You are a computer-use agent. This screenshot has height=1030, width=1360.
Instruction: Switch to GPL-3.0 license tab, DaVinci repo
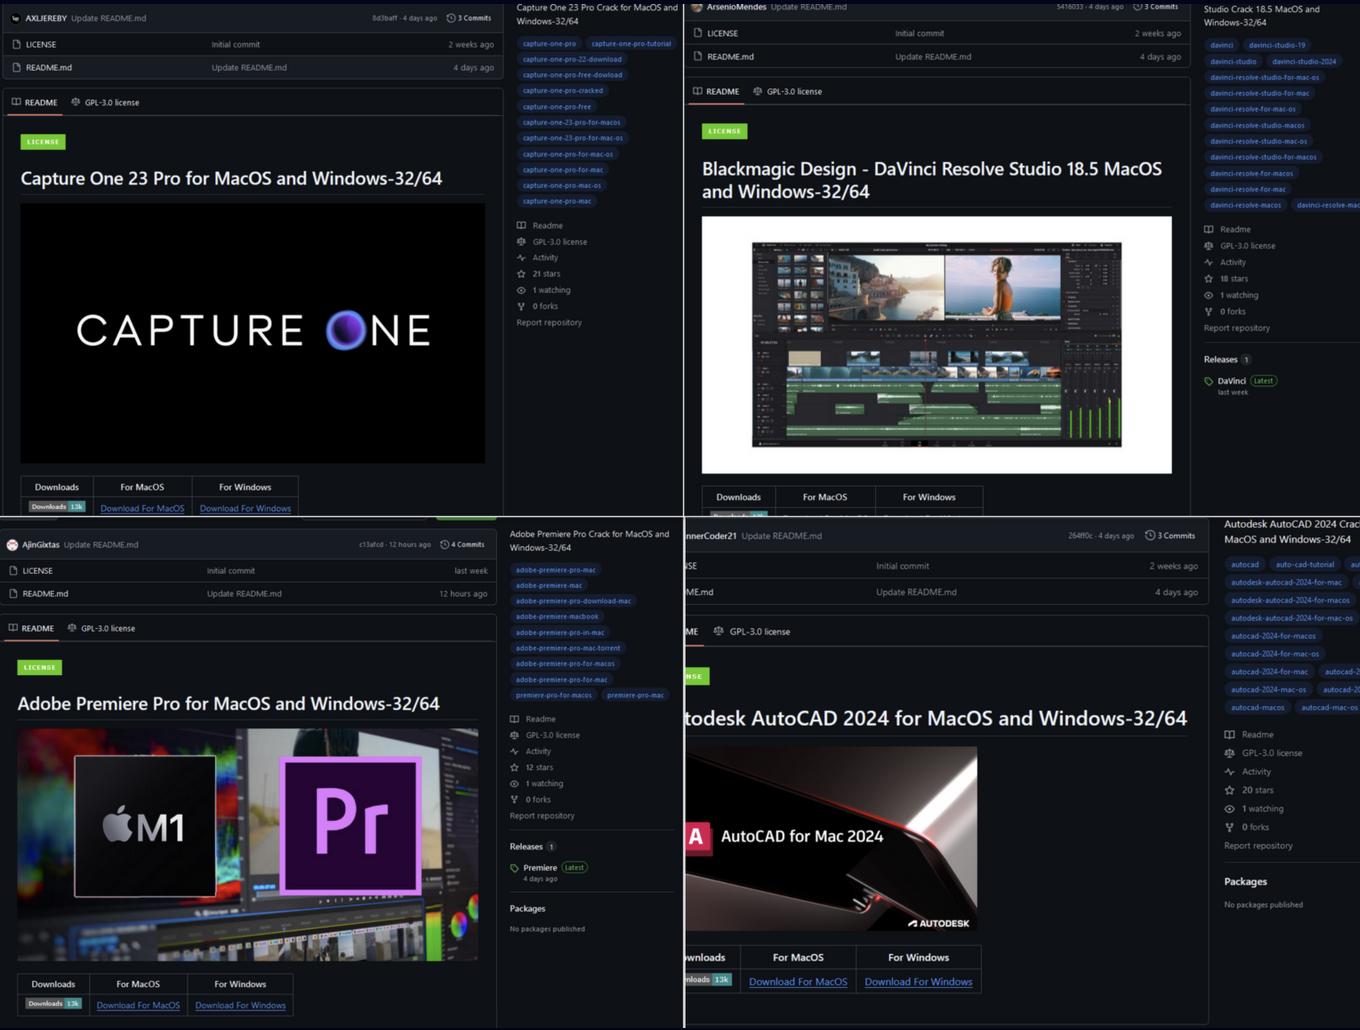coord(787,91)
